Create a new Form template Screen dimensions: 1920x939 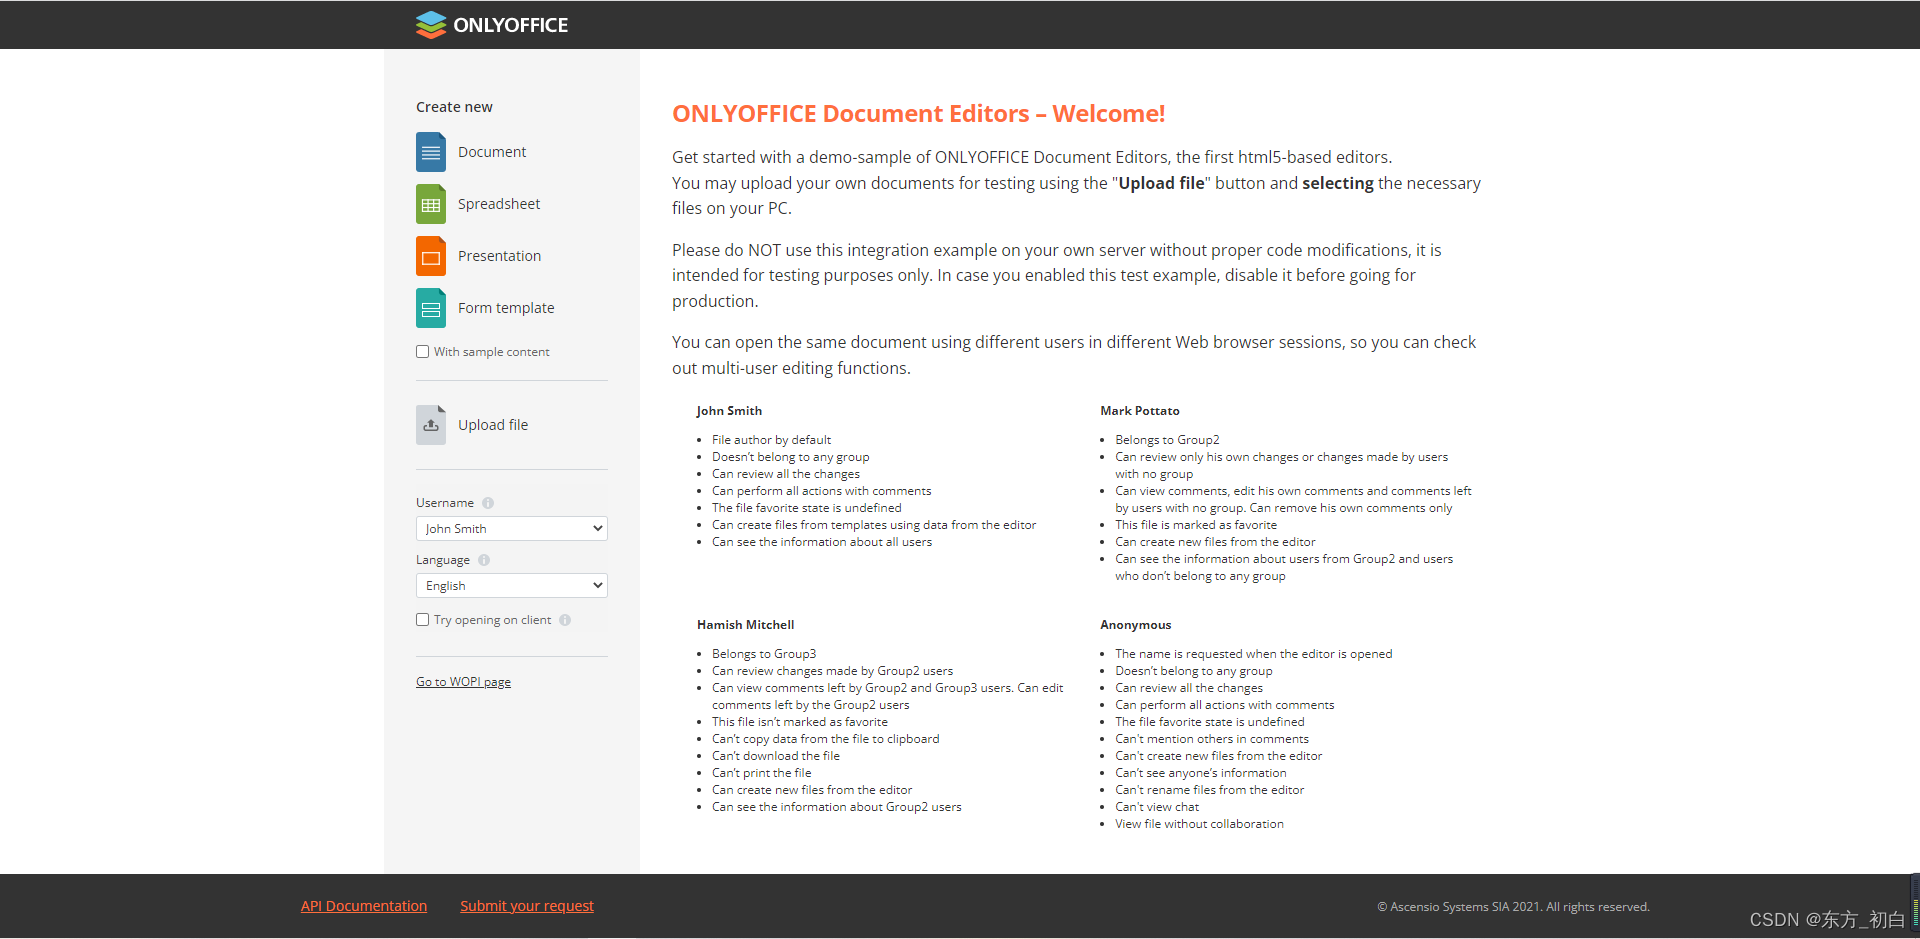pos(505,307)
